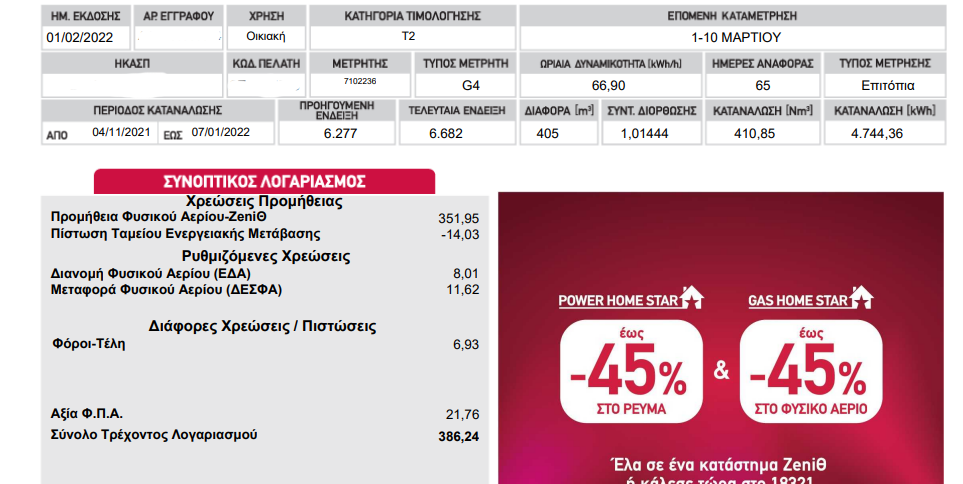Image resolution: width=963 pixels, height=484 pixels.
Task: Select the -45% electricity discount badge
Action: 631,372
